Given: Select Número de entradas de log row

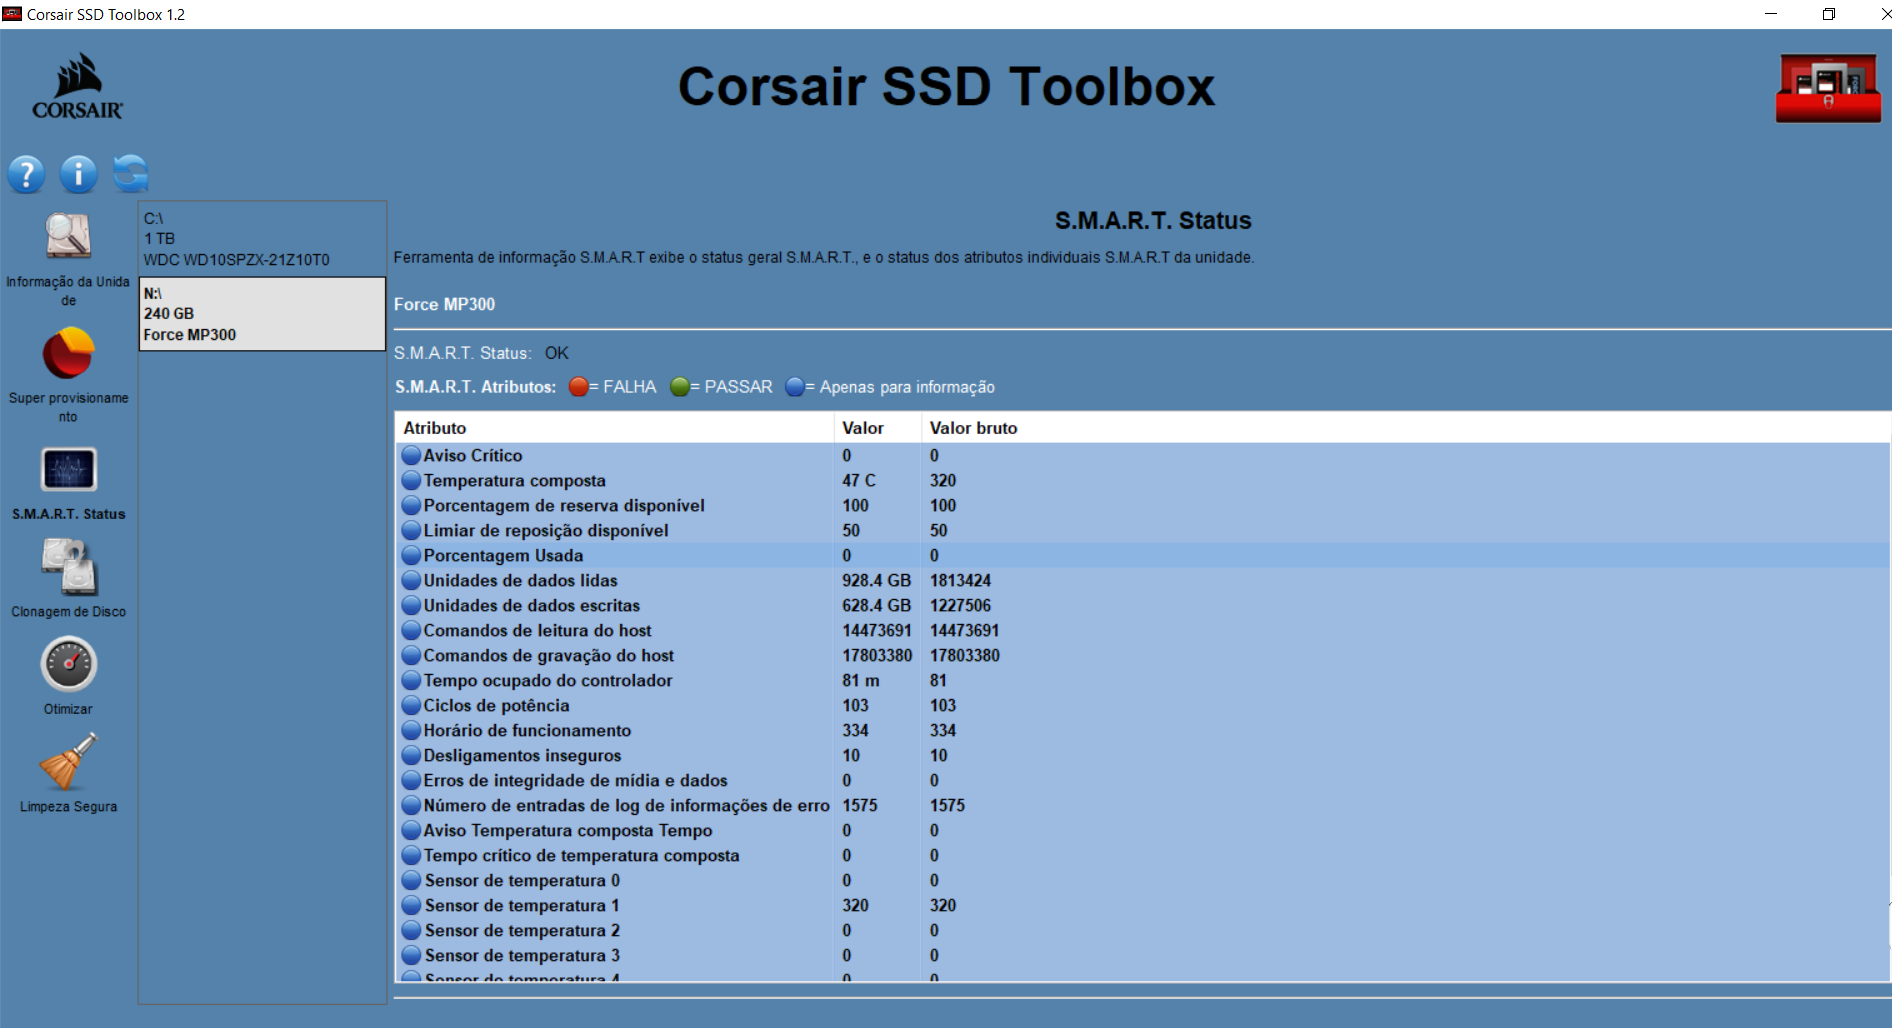Looking at the screenshot, I should point(1142,805).
